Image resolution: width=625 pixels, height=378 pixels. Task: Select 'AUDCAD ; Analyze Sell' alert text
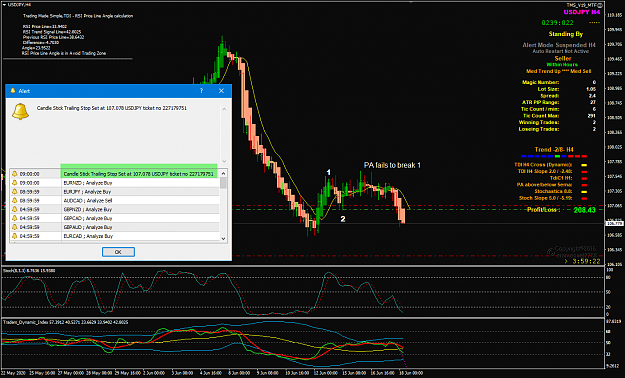pyautogui.click(x=88, y=201)
